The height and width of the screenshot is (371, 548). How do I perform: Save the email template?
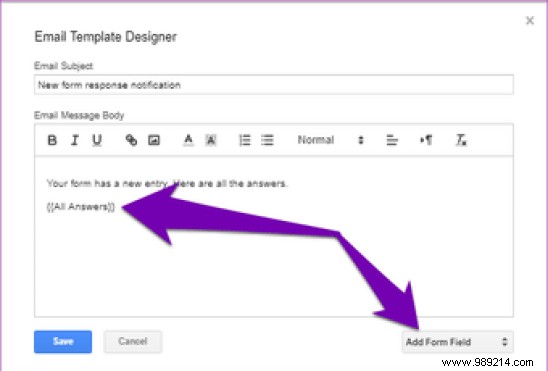pos(63,342)
